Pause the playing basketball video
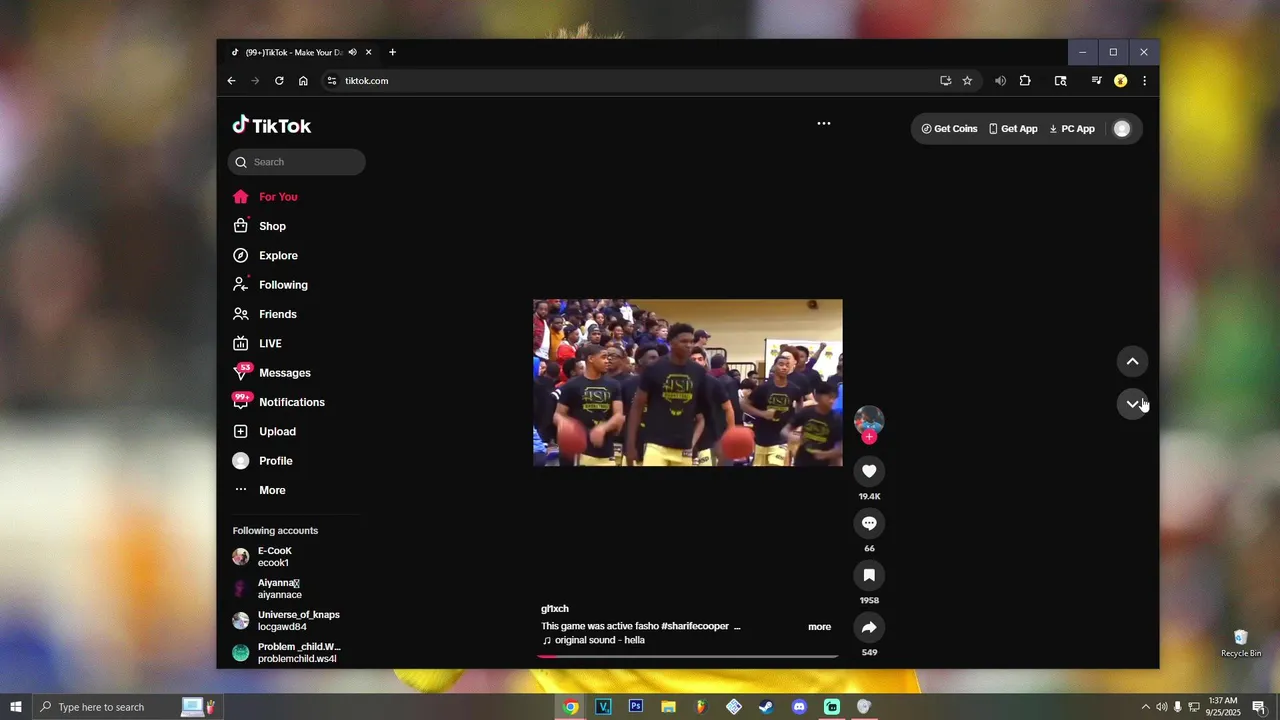 pos(688,382)
